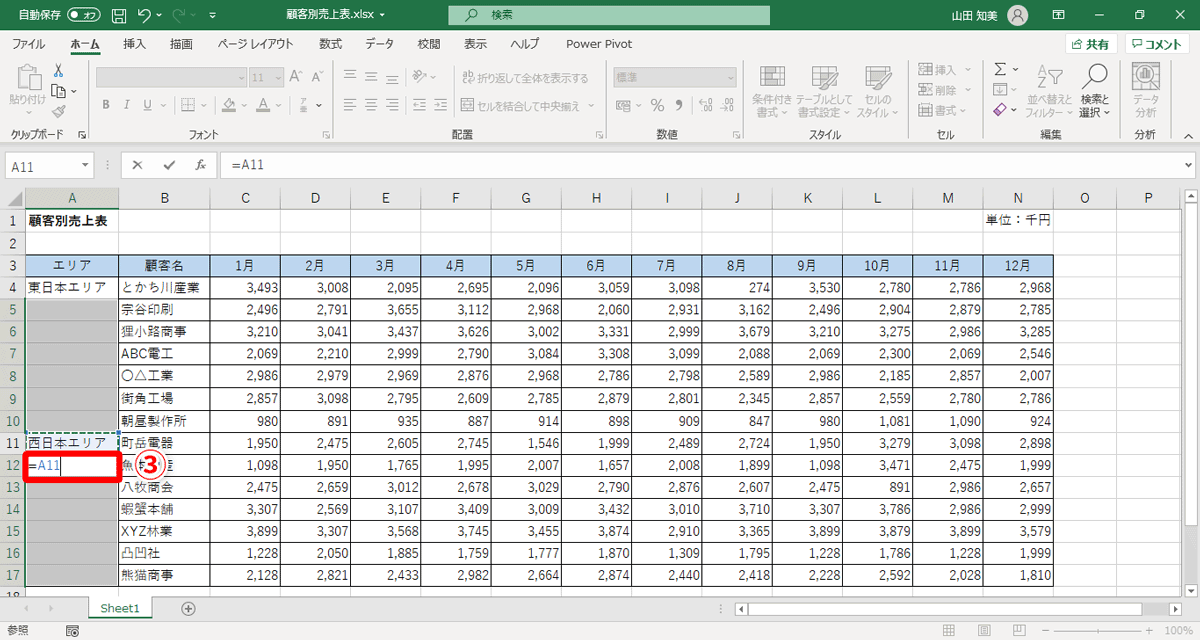Click the font color A swatch

click(265, 105)
